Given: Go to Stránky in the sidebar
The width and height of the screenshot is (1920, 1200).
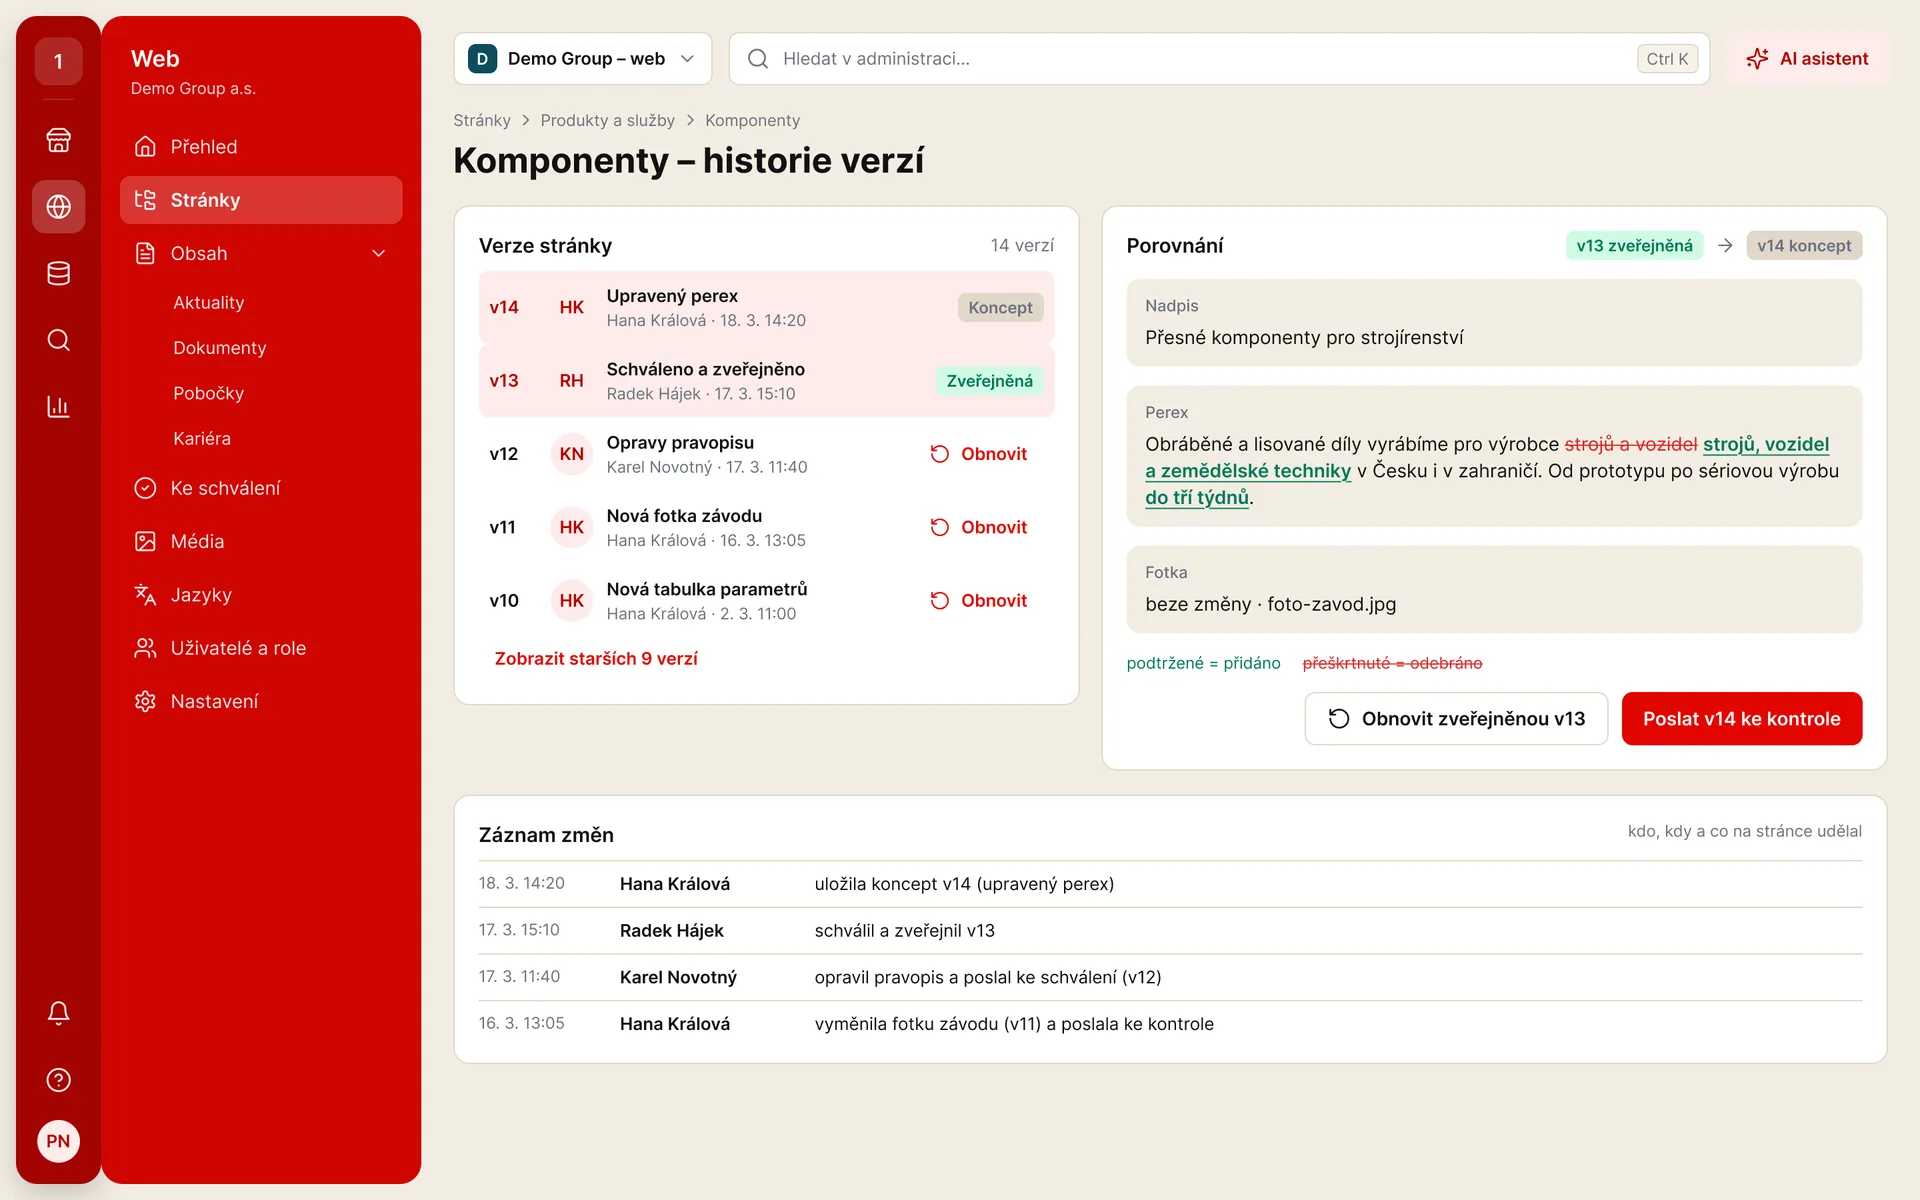Looking at the screenshot, I should 261,200.
